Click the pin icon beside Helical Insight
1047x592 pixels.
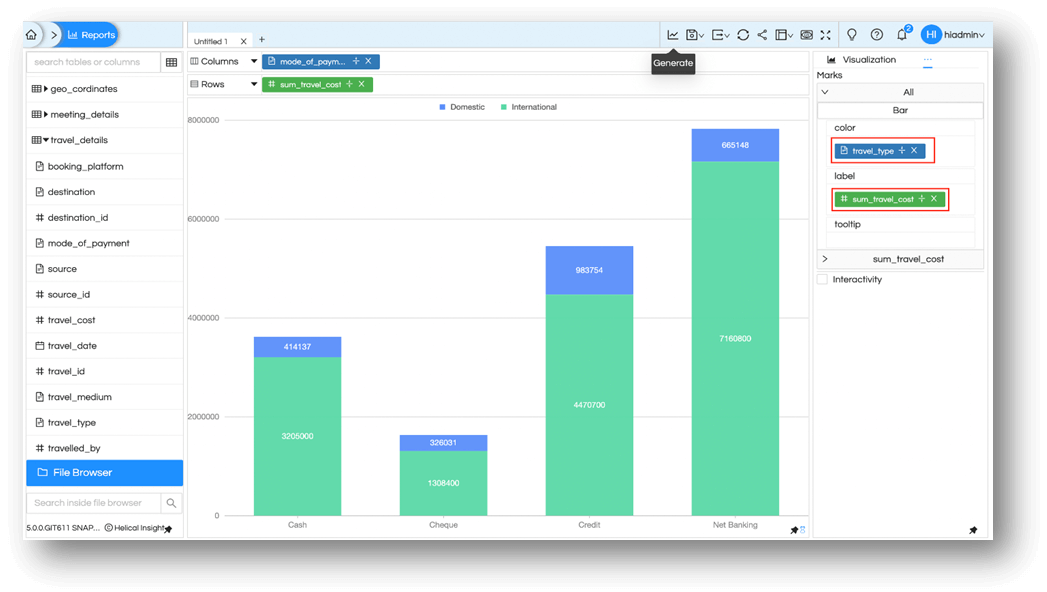[168, 529]
